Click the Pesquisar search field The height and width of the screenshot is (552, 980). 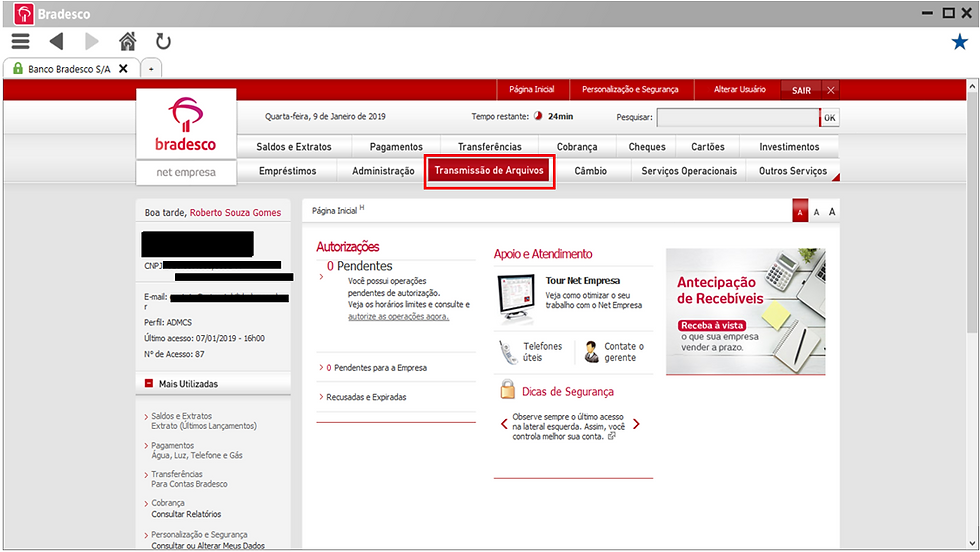[x=738, y=117]
